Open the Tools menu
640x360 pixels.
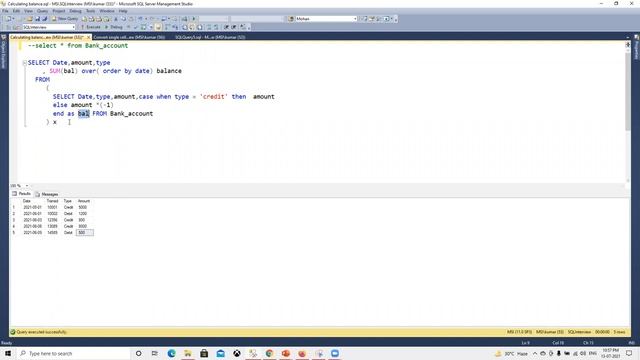coord(91,11)
